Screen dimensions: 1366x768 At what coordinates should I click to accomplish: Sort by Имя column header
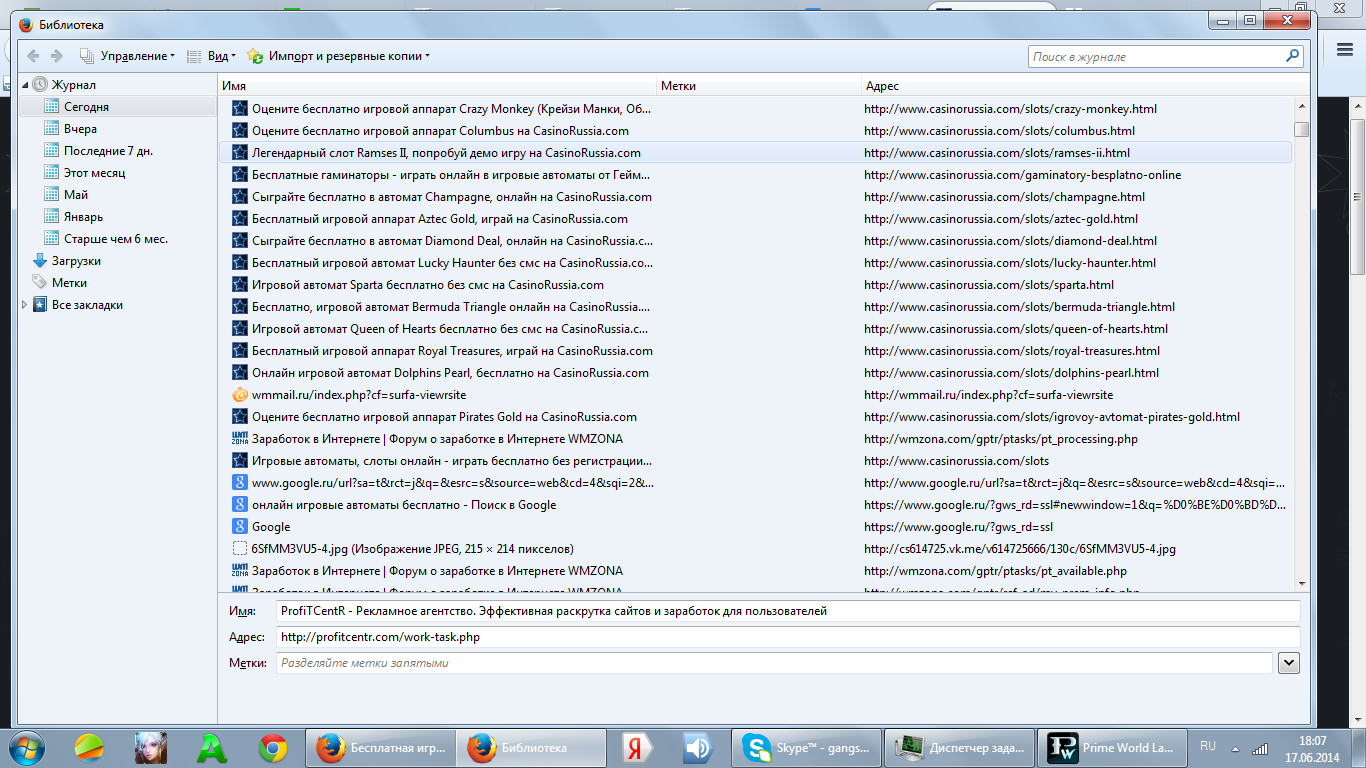point(438,86)
